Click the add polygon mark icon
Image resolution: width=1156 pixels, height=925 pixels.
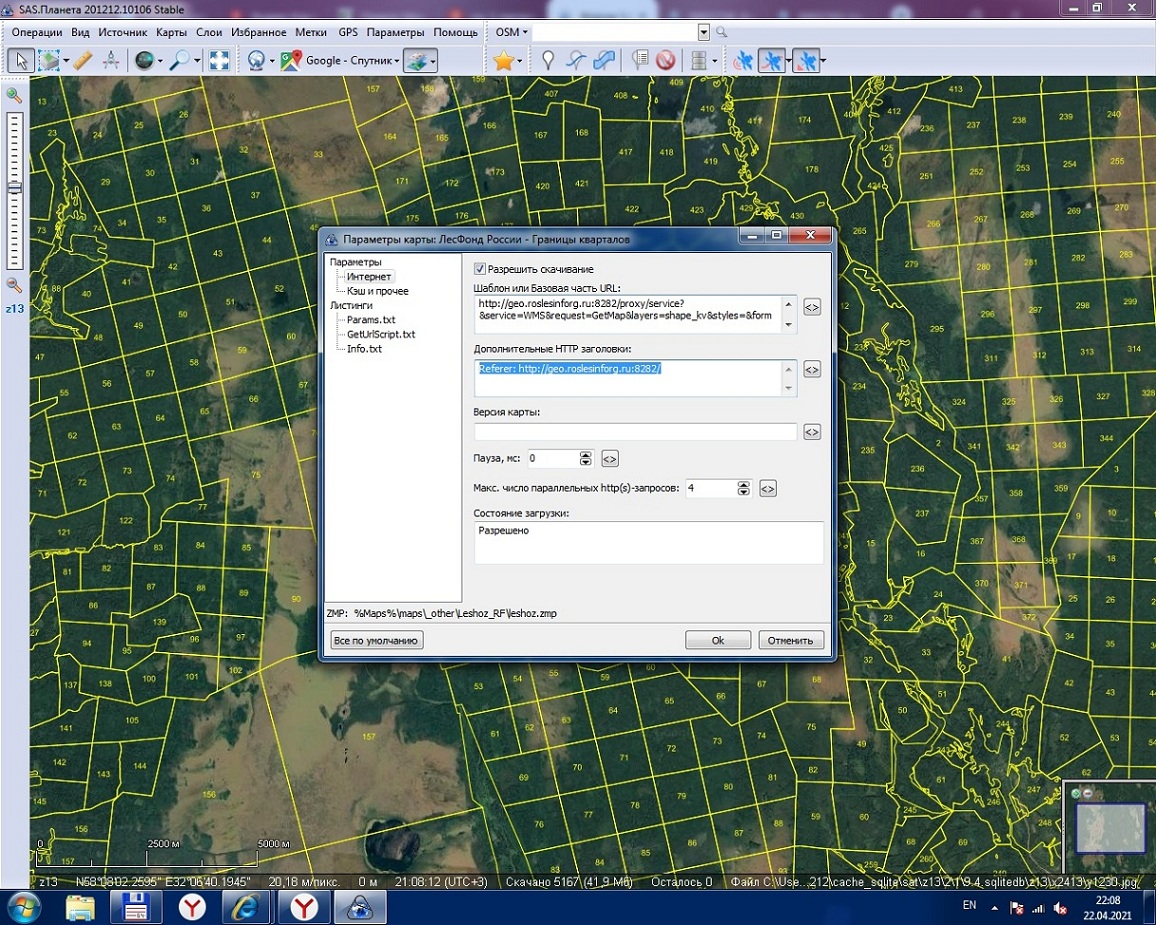point(603,61)
